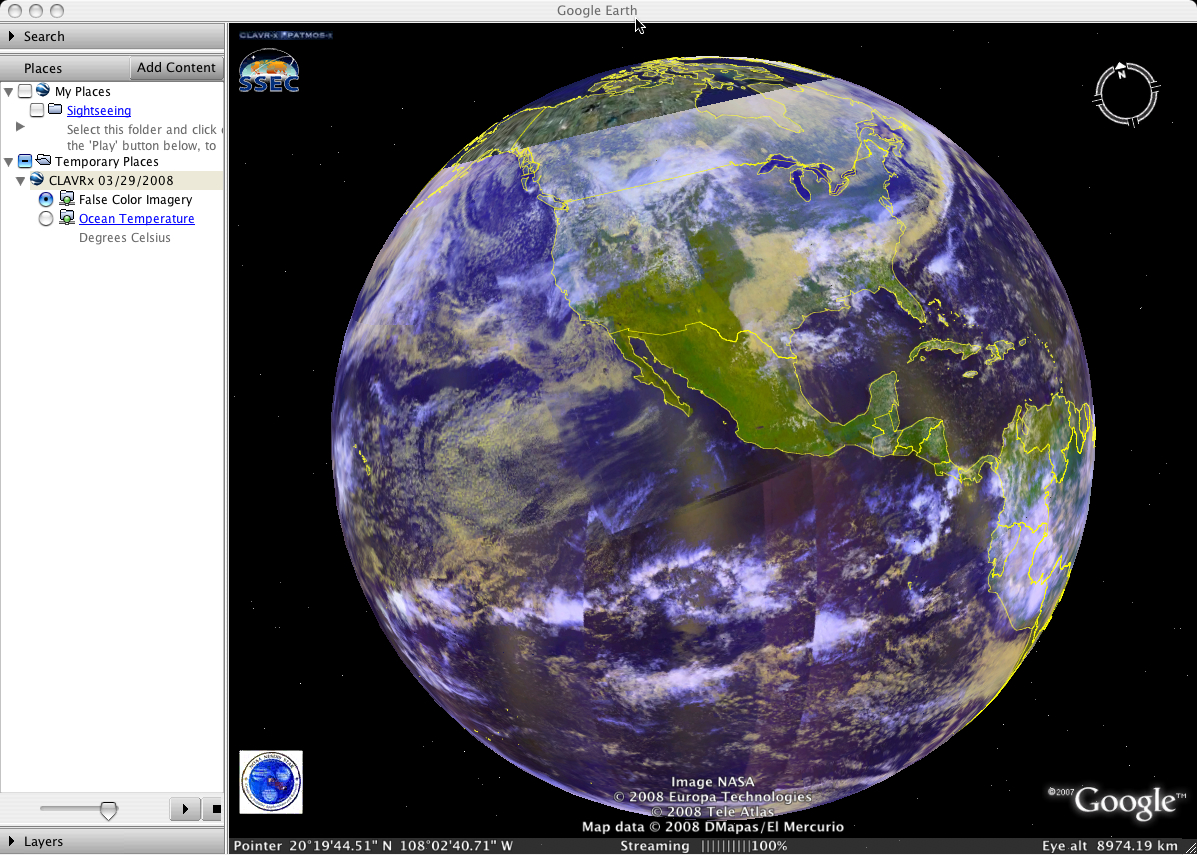The height and width of the screenshot is (855, 1197).
Task: Click the Google Earth window title
Action: tap(597, 10)
